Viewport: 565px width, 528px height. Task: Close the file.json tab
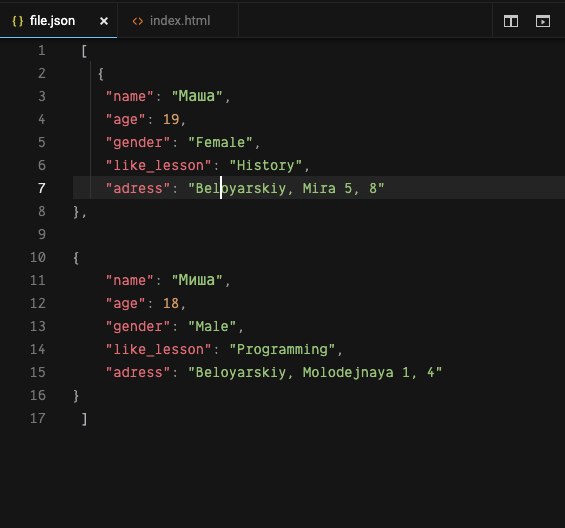tap(104, 21)
